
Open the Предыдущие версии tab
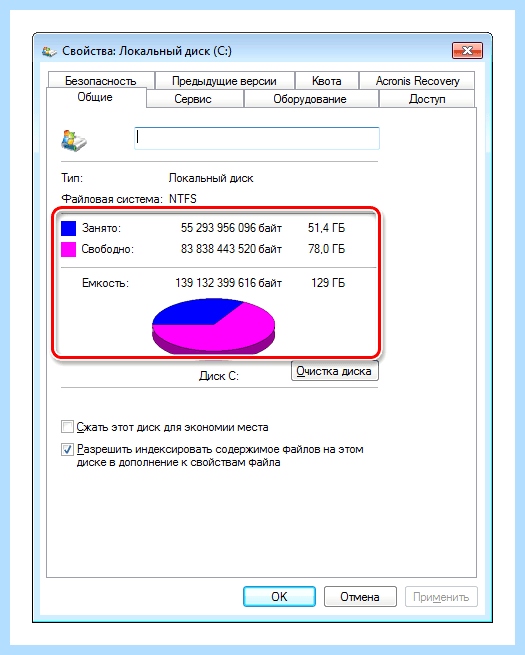pos(224,81)
